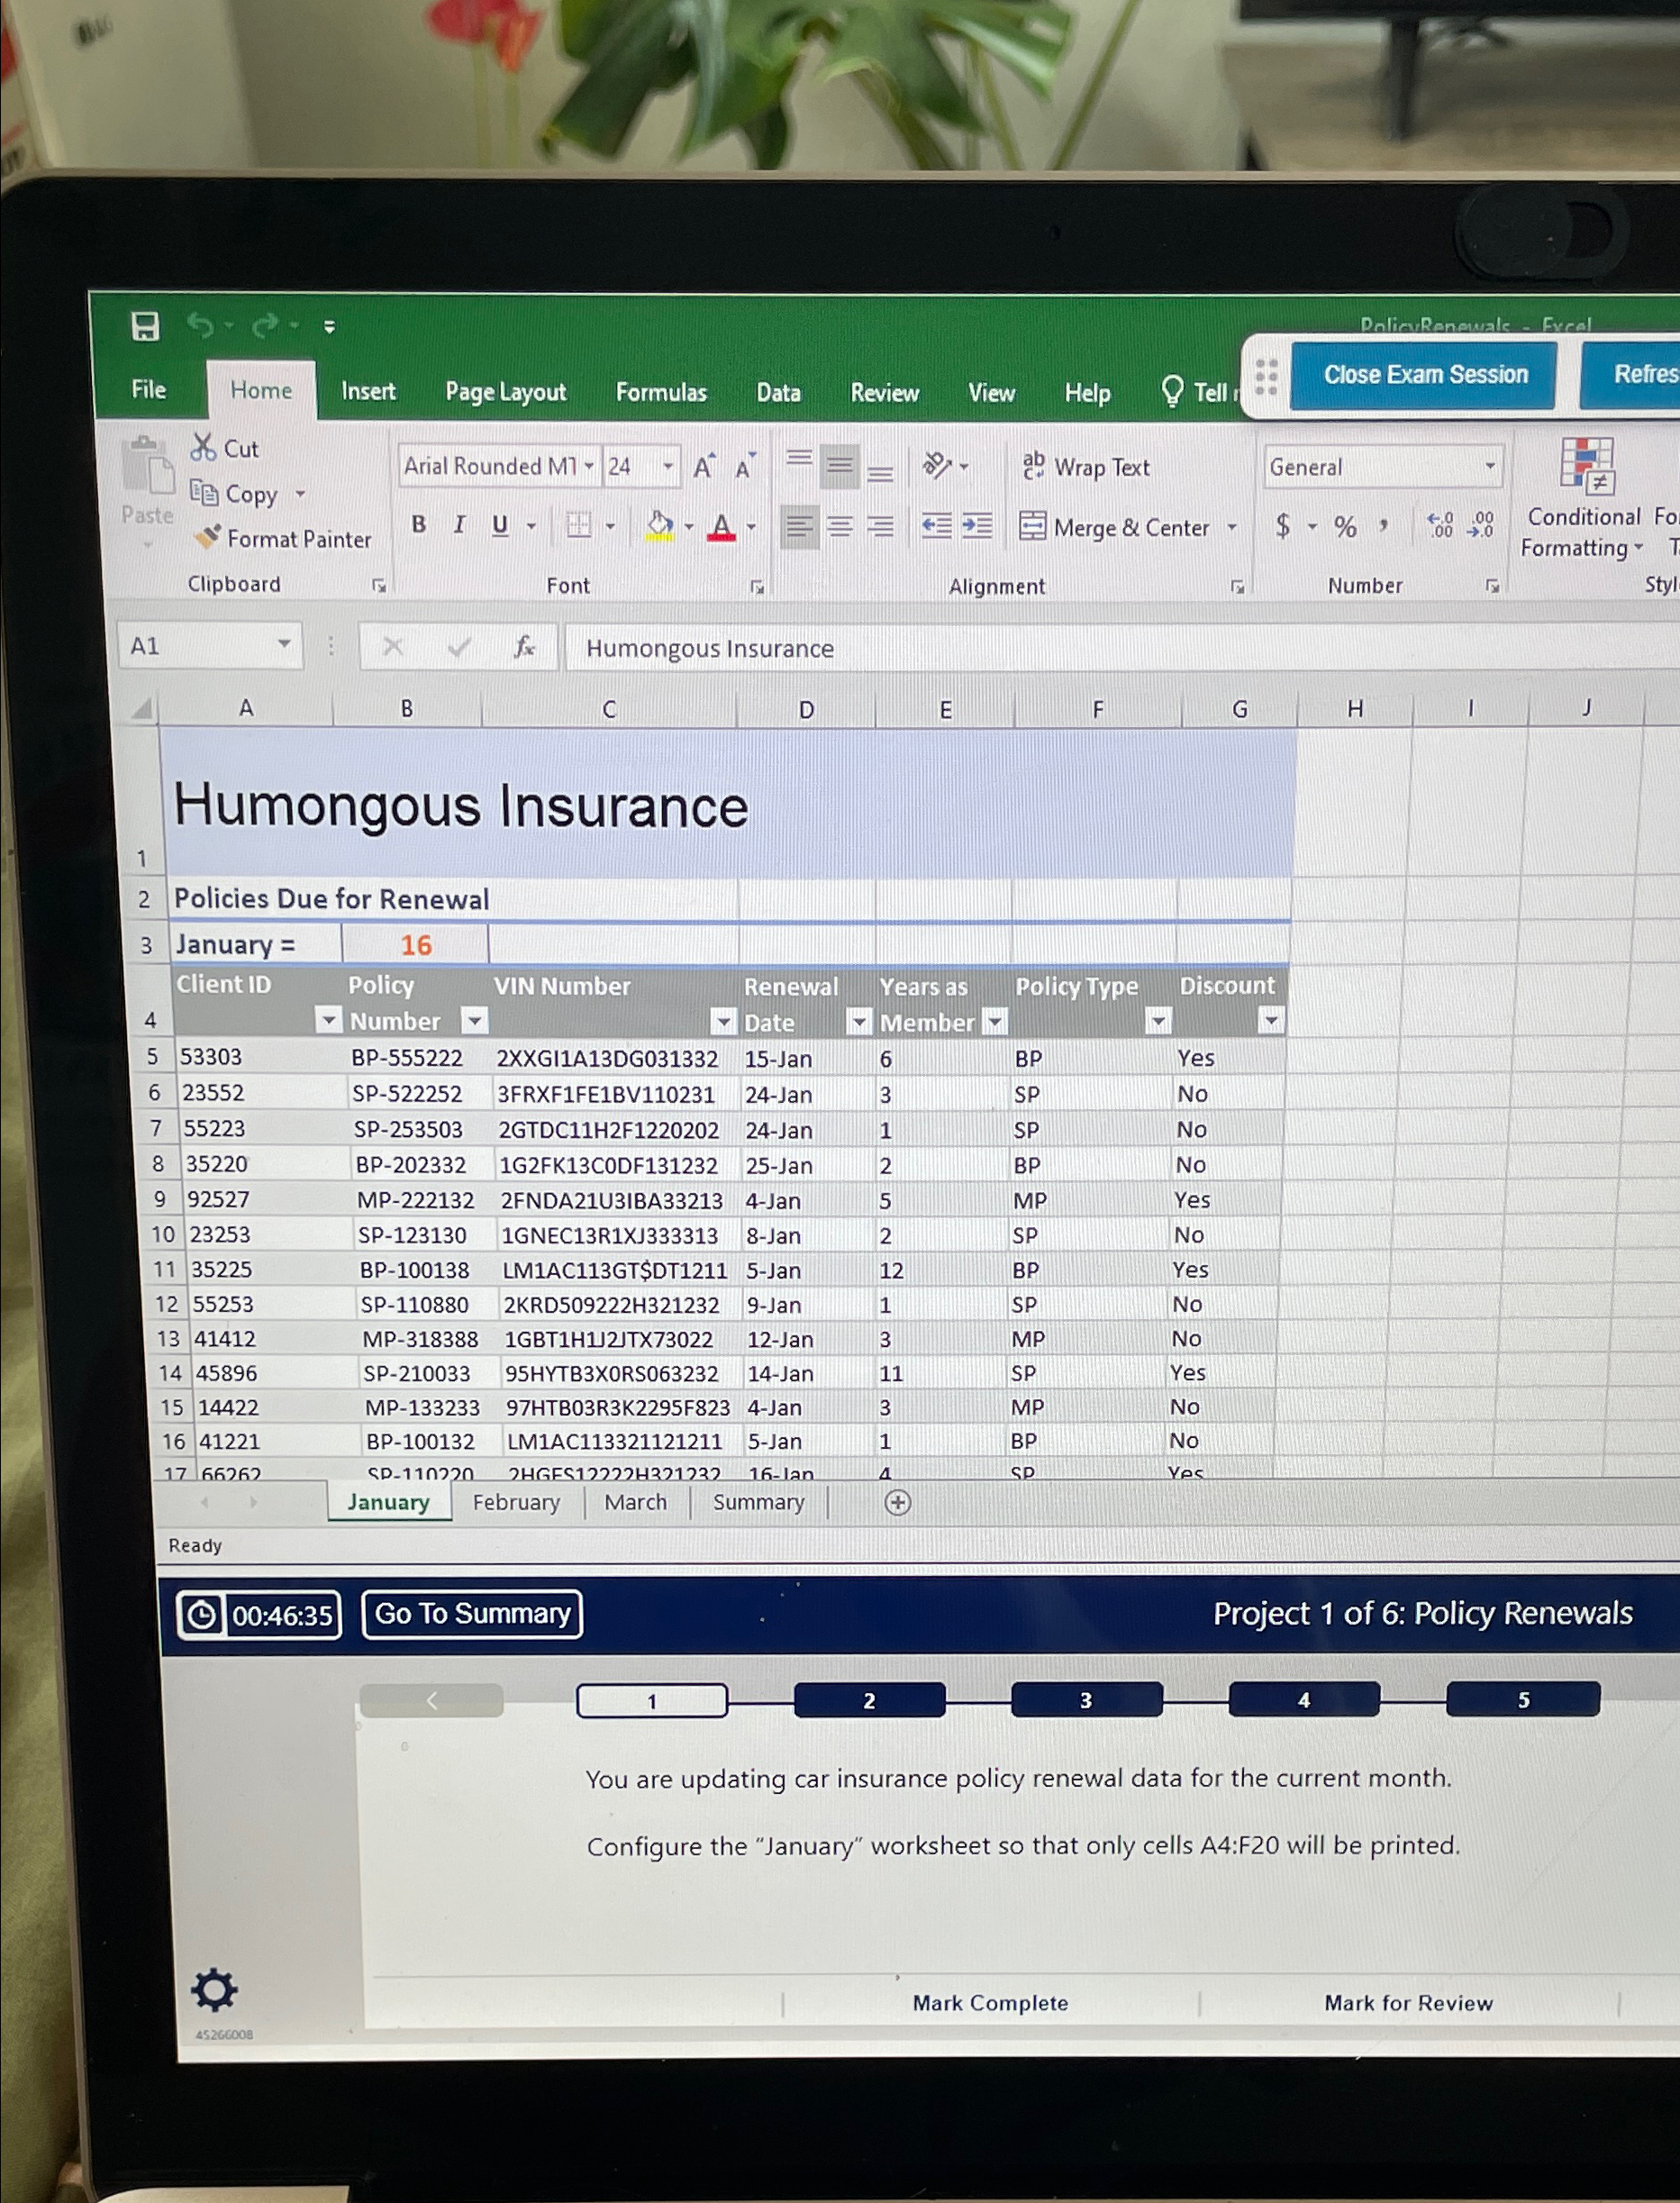Image resolution: width=1680 pixels, height=2203 pixels.
Task: Open the Discount column filter
Action: (1270, 1021)
